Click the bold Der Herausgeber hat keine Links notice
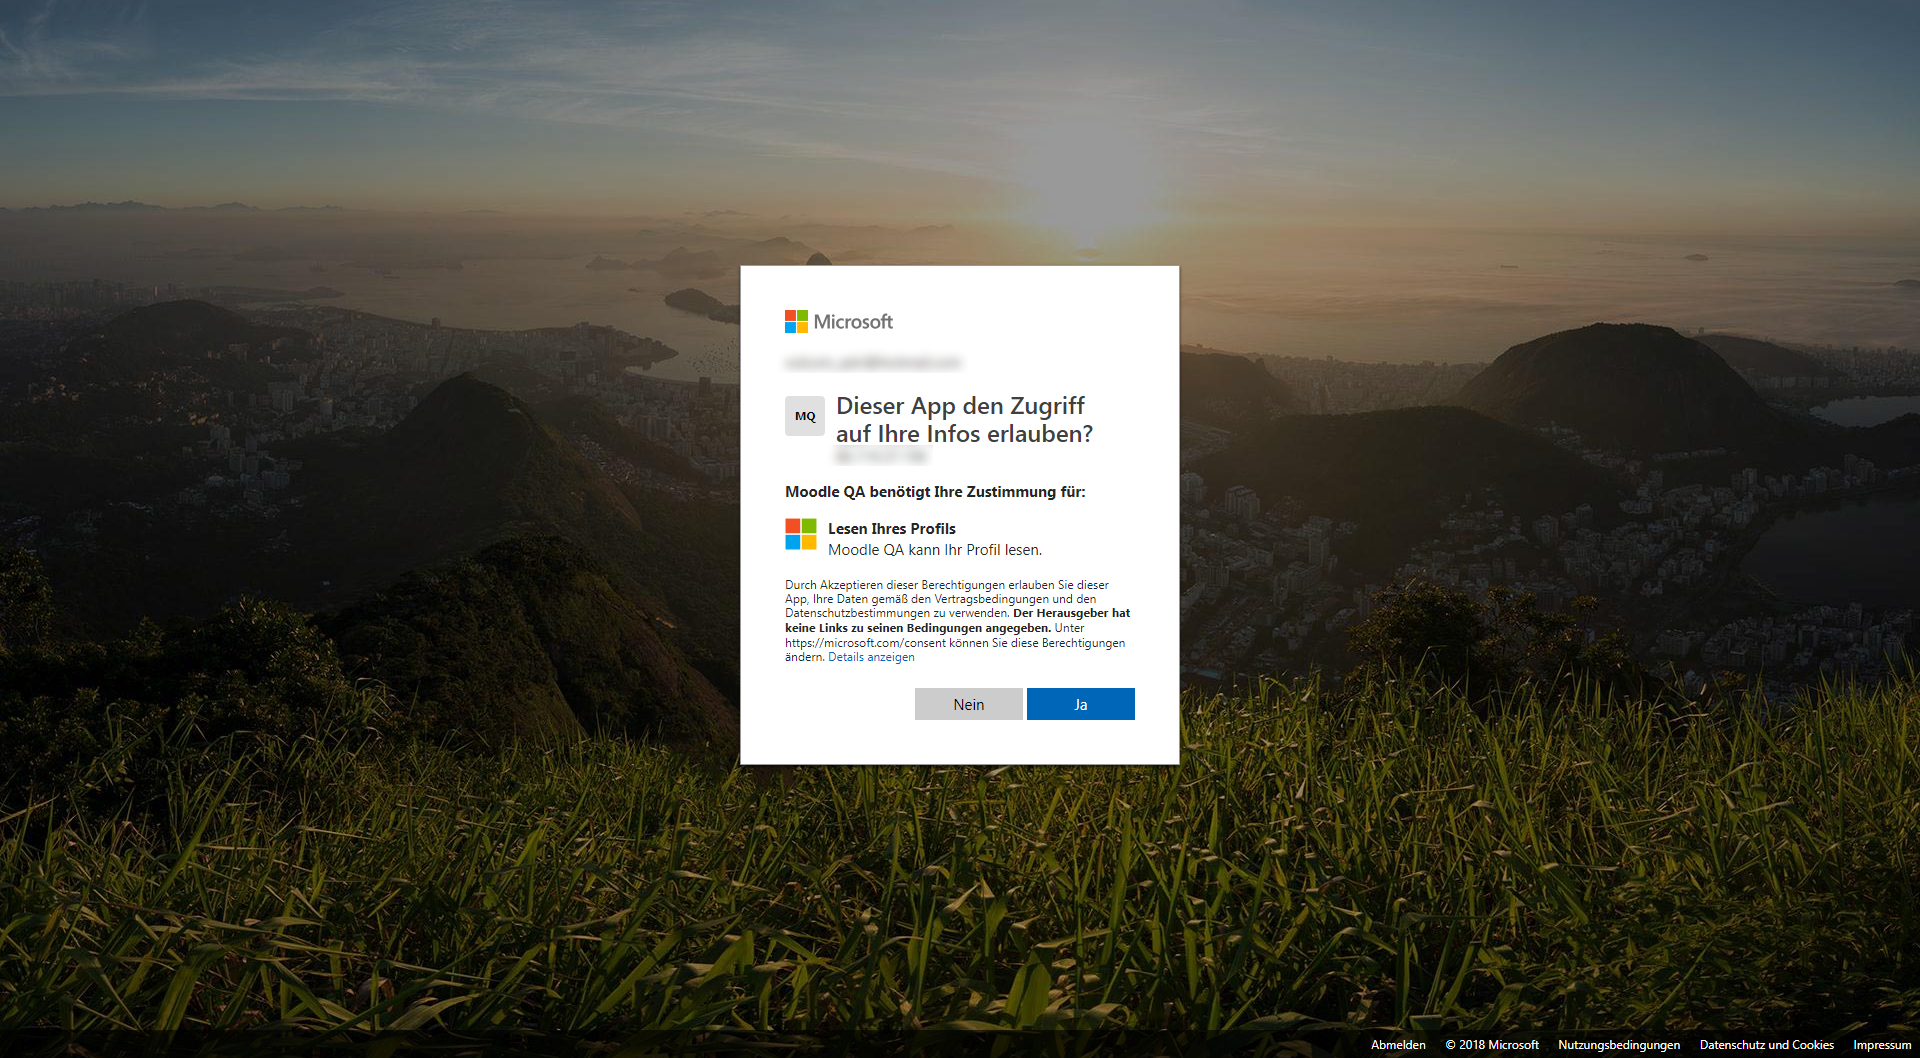 point(957,620)
